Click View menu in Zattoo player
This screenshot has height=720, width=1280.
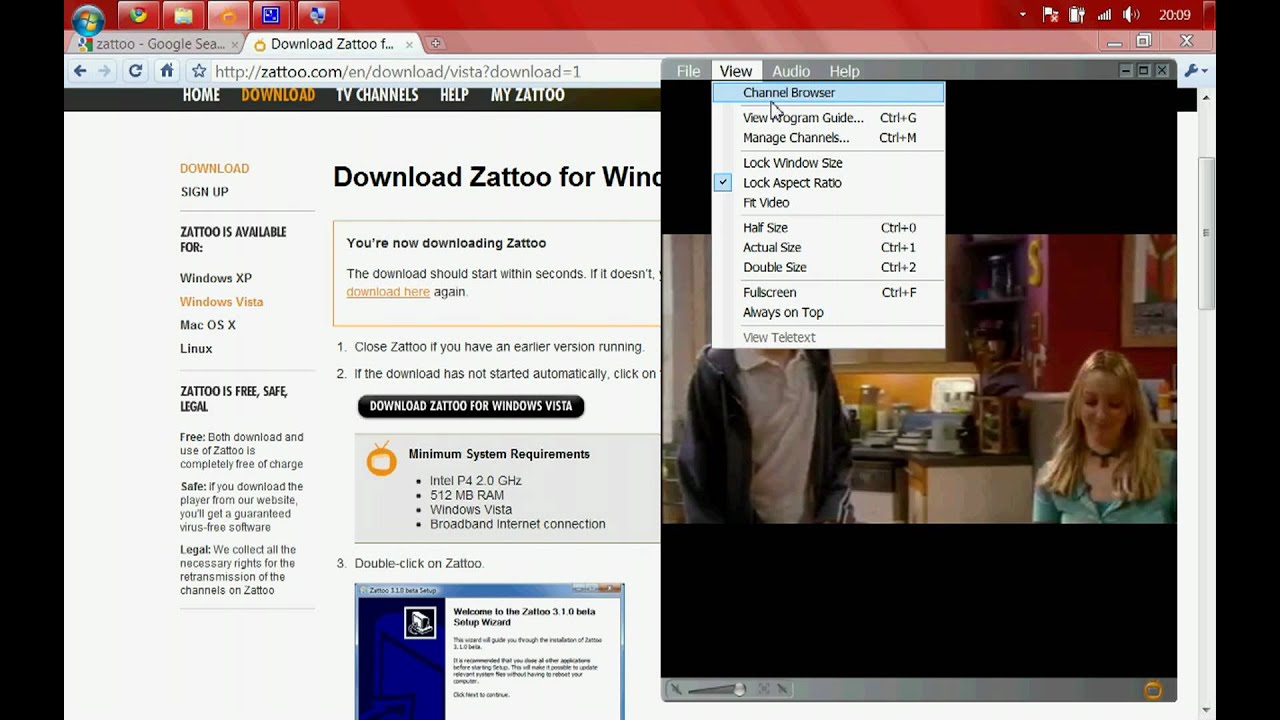tap(735, 71)
